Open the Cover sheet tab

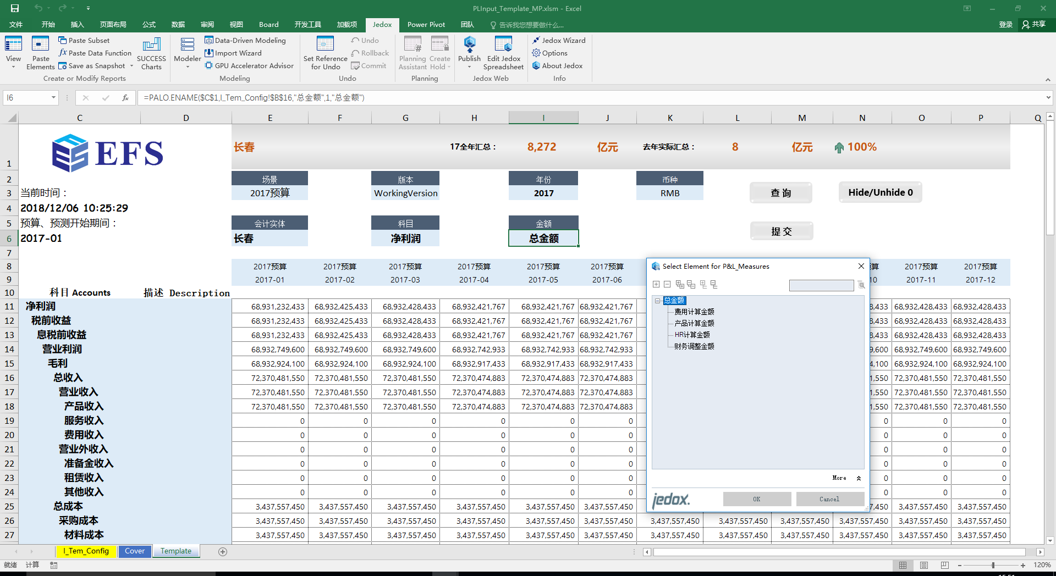[135, 551]
